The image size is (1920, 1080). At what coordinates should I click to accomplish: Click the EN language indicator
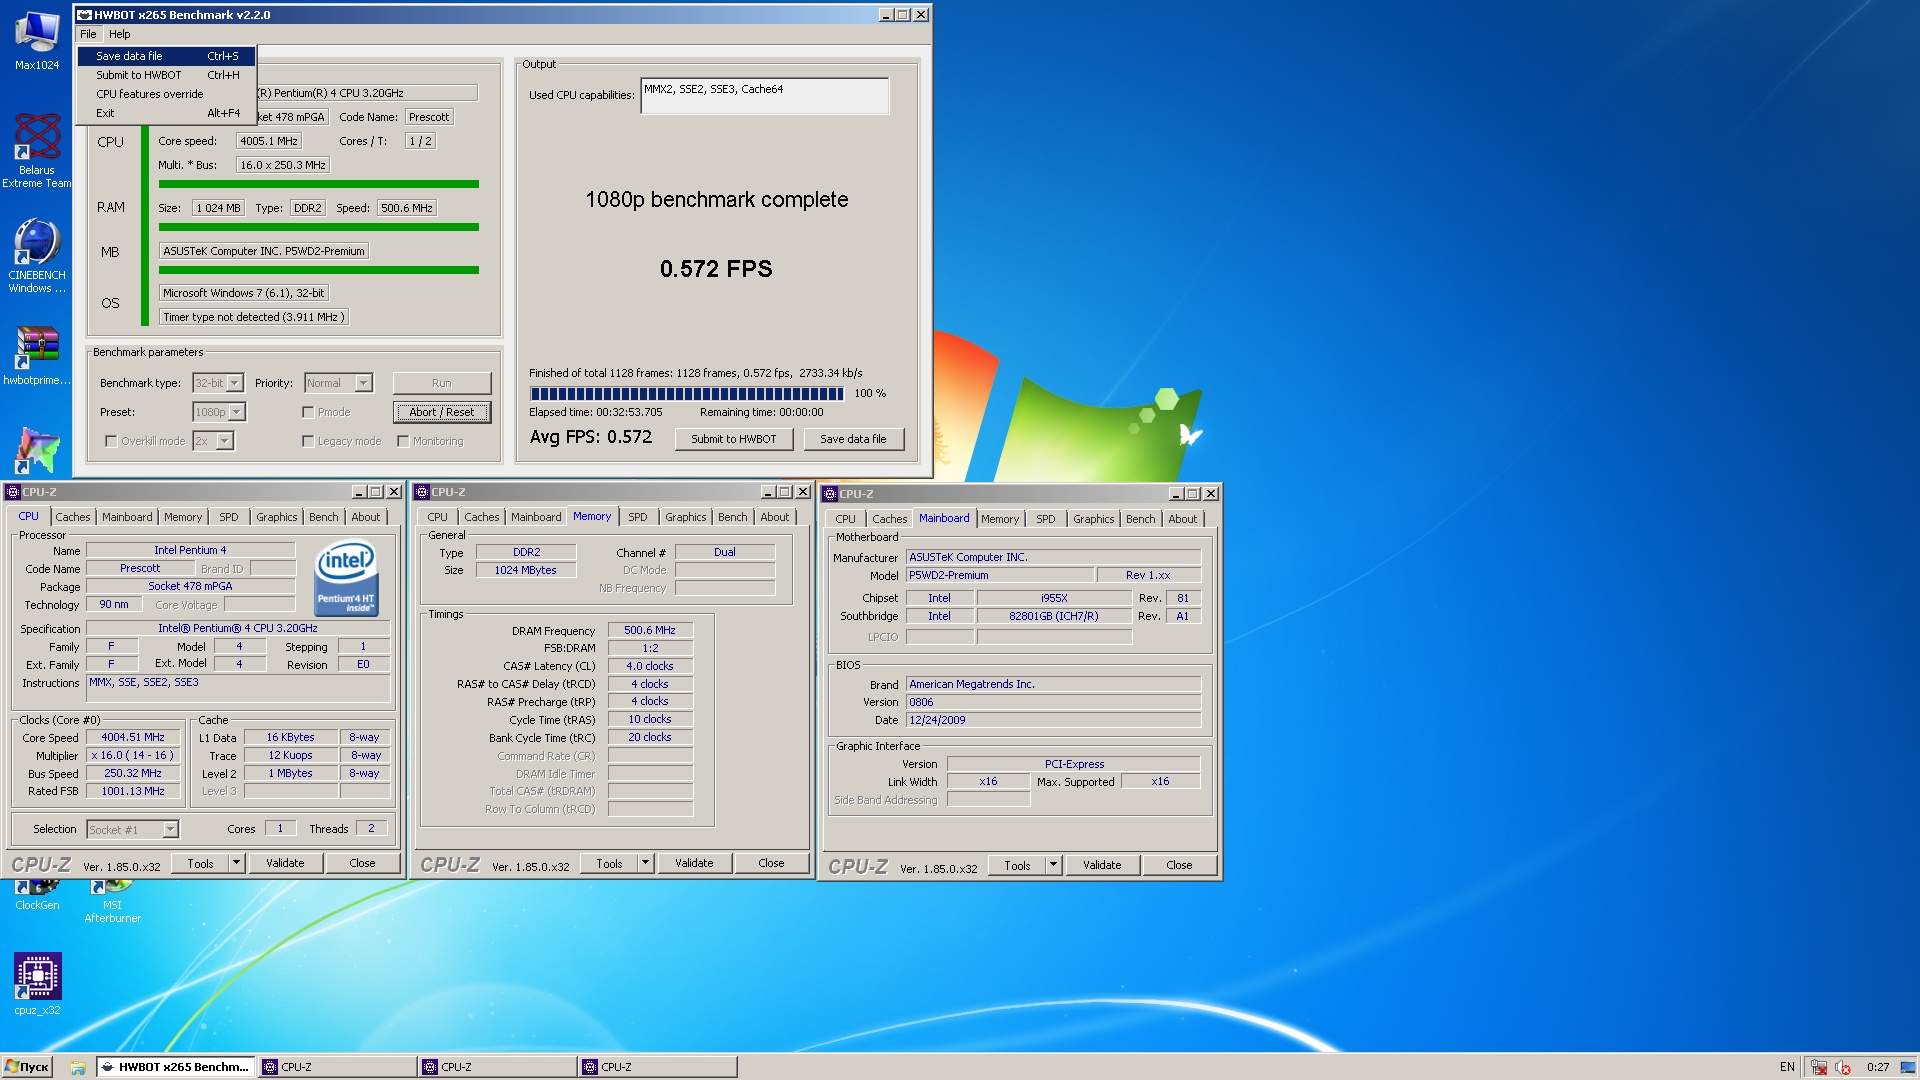[1787, 1067]
